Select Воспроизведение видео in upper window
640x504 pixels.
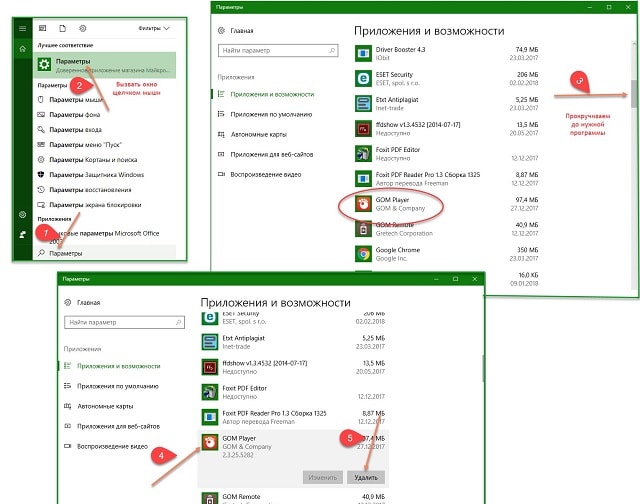tap(260, 174)
